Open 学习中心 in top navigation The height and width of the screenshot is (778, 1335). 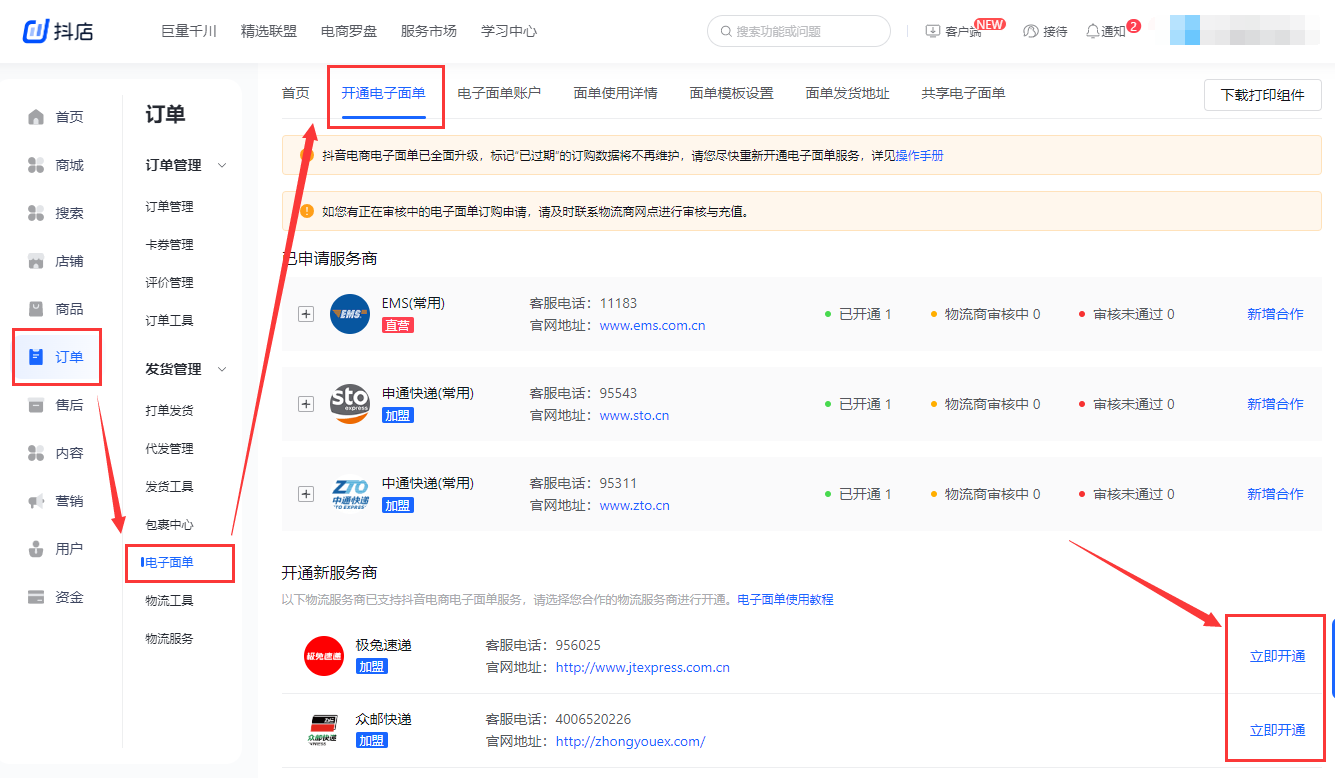(509, 31)
